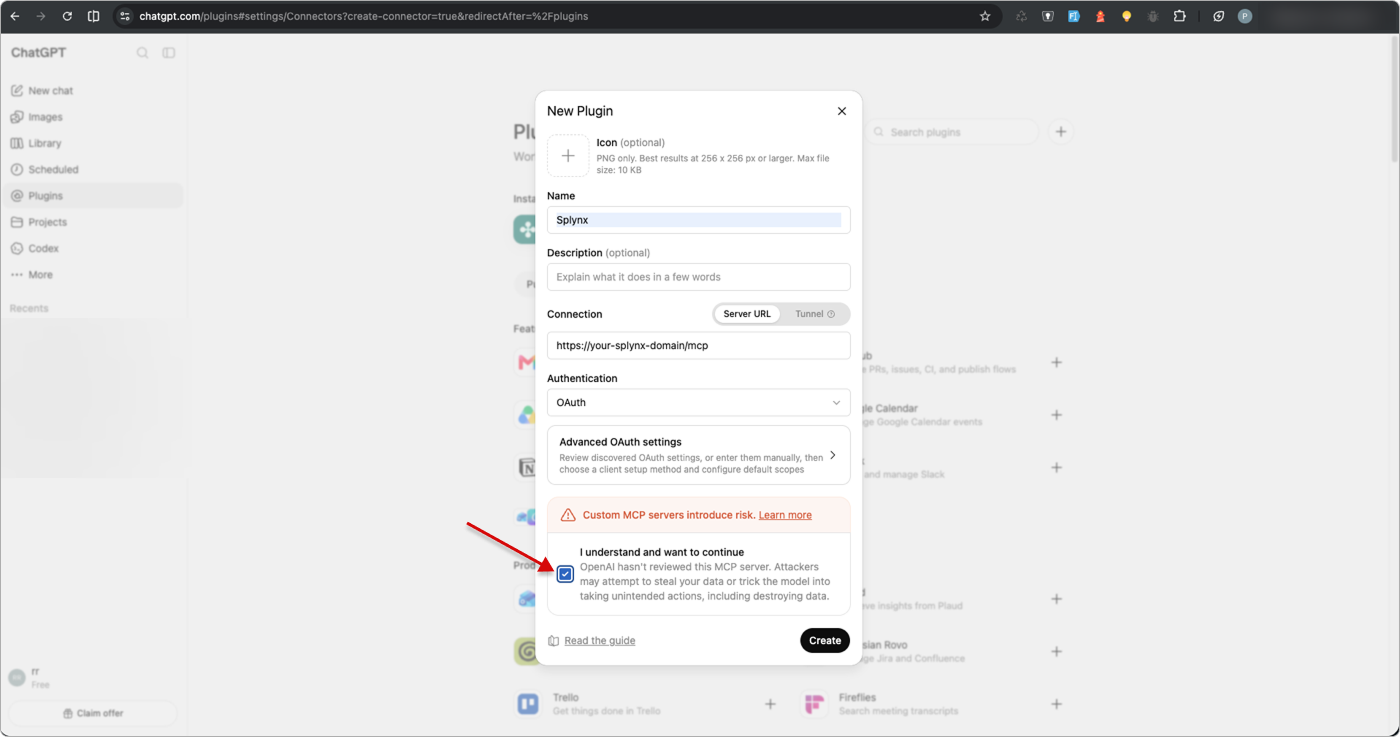Image resolution: width=1400 pixels, height=737 pixels.
Task: Add the Trello plugin with plus icon
Action: click(x=770, y=704)
